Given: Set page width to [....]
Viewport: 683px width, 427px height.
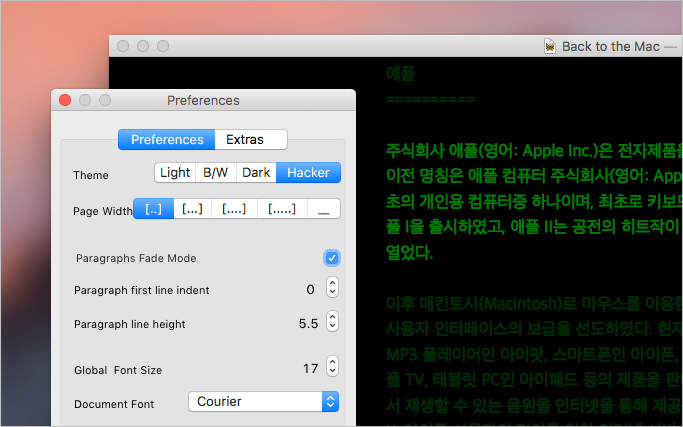Looking at the screenshot, I should click(234, 209).
